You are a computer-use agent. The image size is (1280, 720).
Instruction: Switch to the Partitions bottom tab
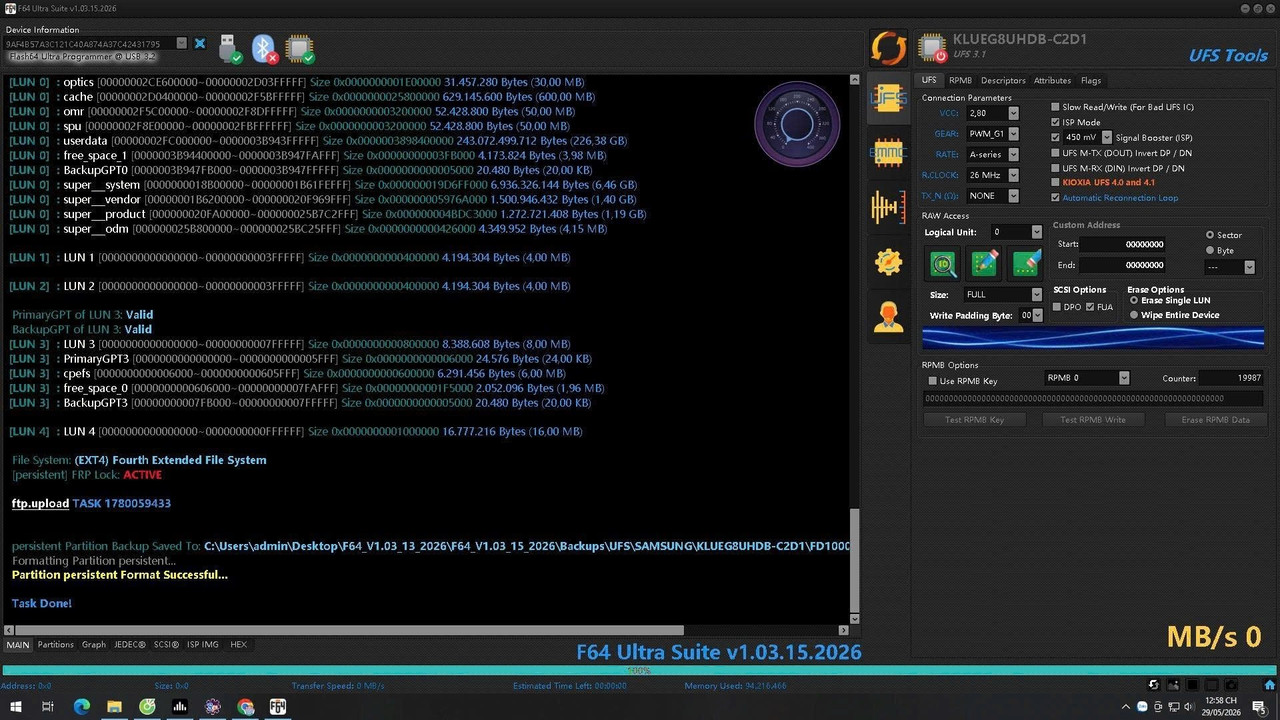(56, 645)
